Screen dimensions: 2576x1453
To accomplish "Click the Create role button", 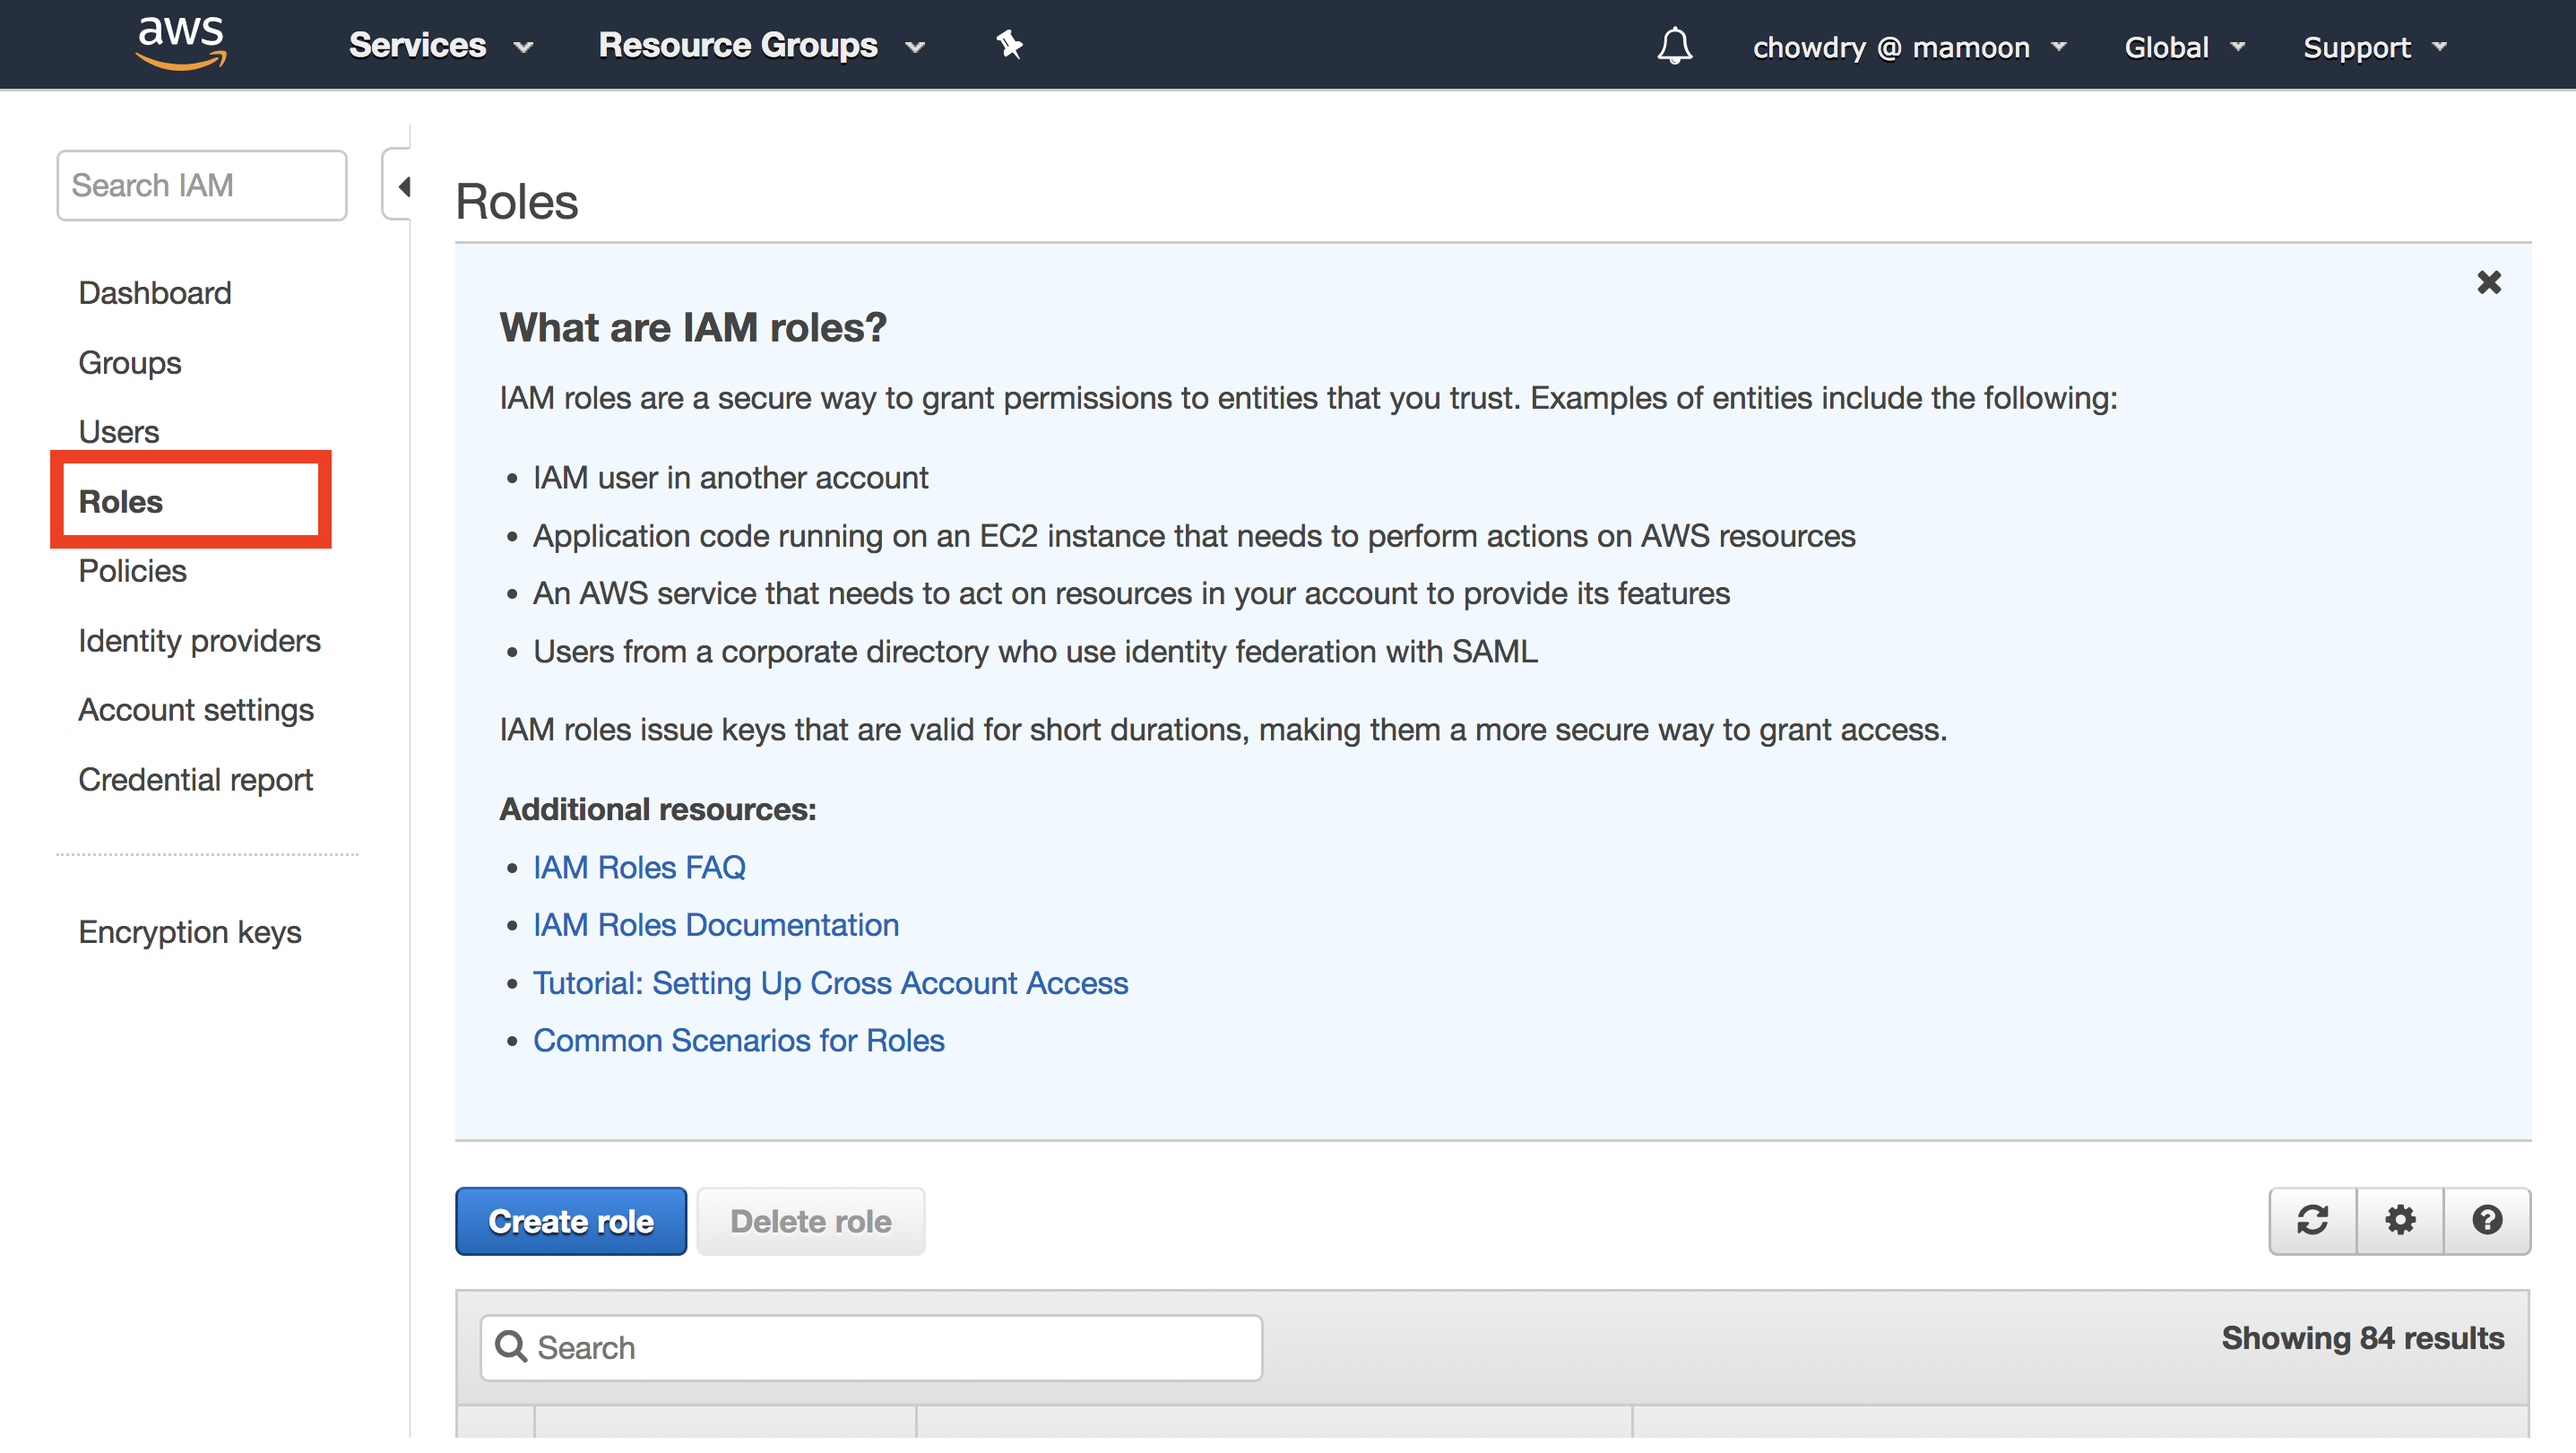I will (571, 1221).
